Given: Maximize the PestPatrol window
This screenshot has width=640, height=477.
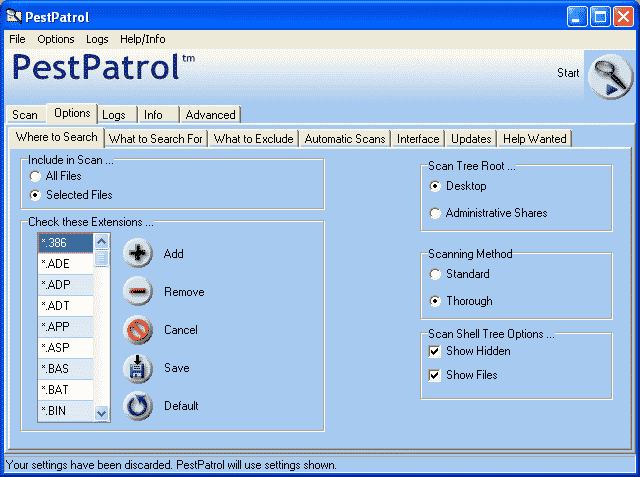Looking at the screenshot, I should pyautogui.click(x=600, y=17).
